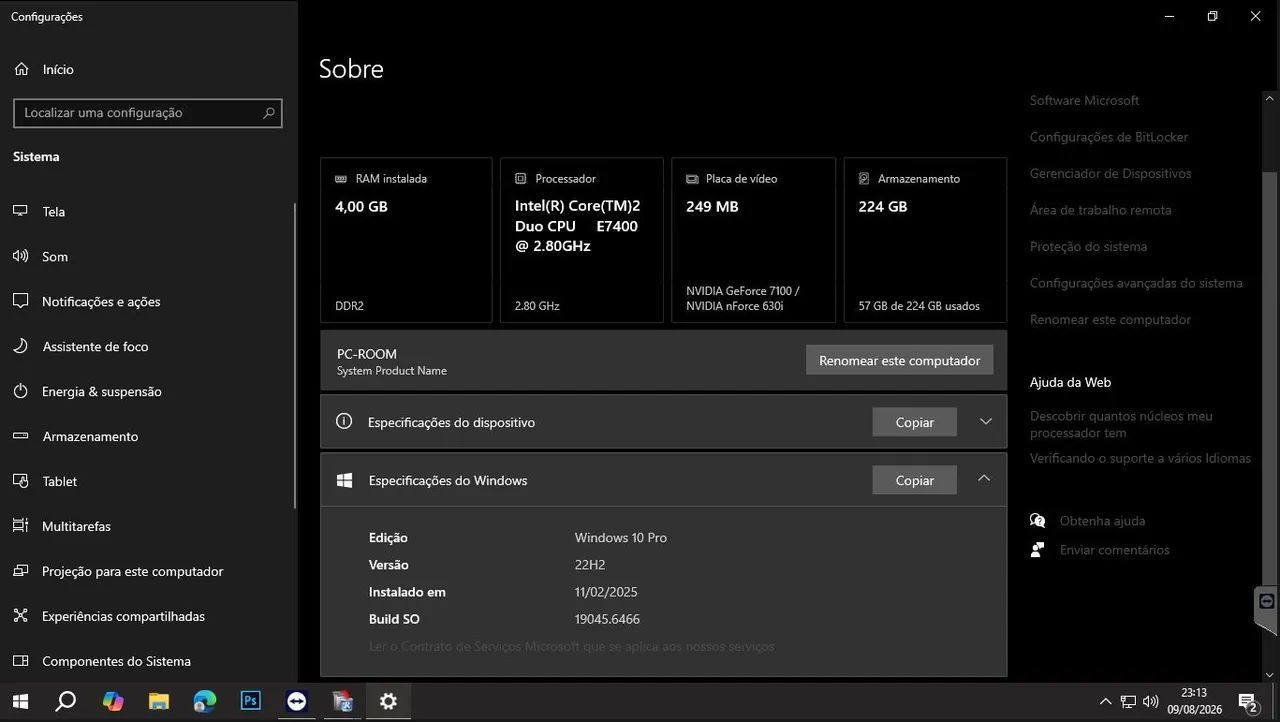The image size is (1280, 722).
Task: Open Gerenciador de Dispositivos link
Action: tap(1111, 173)
